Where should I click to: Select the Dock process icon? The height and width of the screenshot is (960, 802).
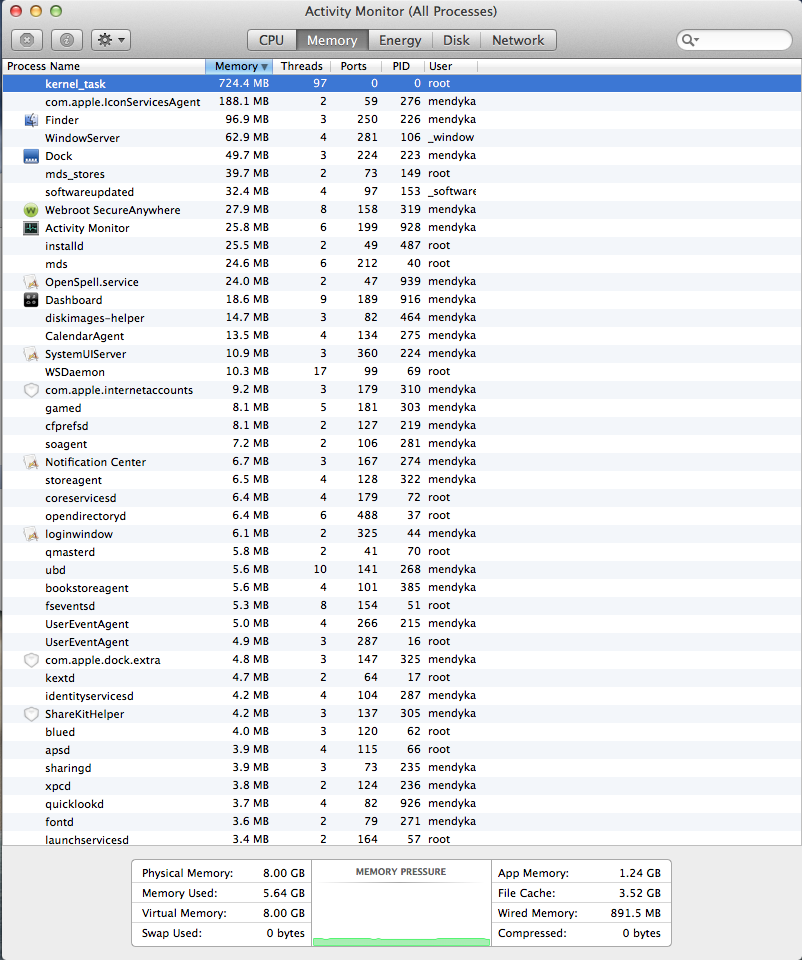[x=31, y=156]
